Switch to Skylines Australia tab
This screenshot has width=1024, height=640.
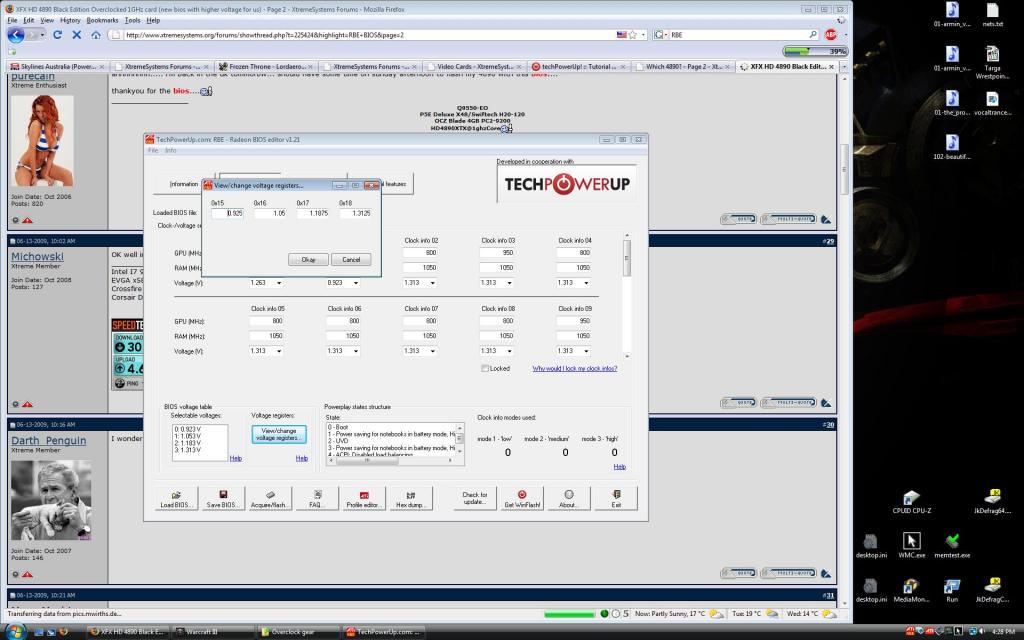tap(57, 67)
